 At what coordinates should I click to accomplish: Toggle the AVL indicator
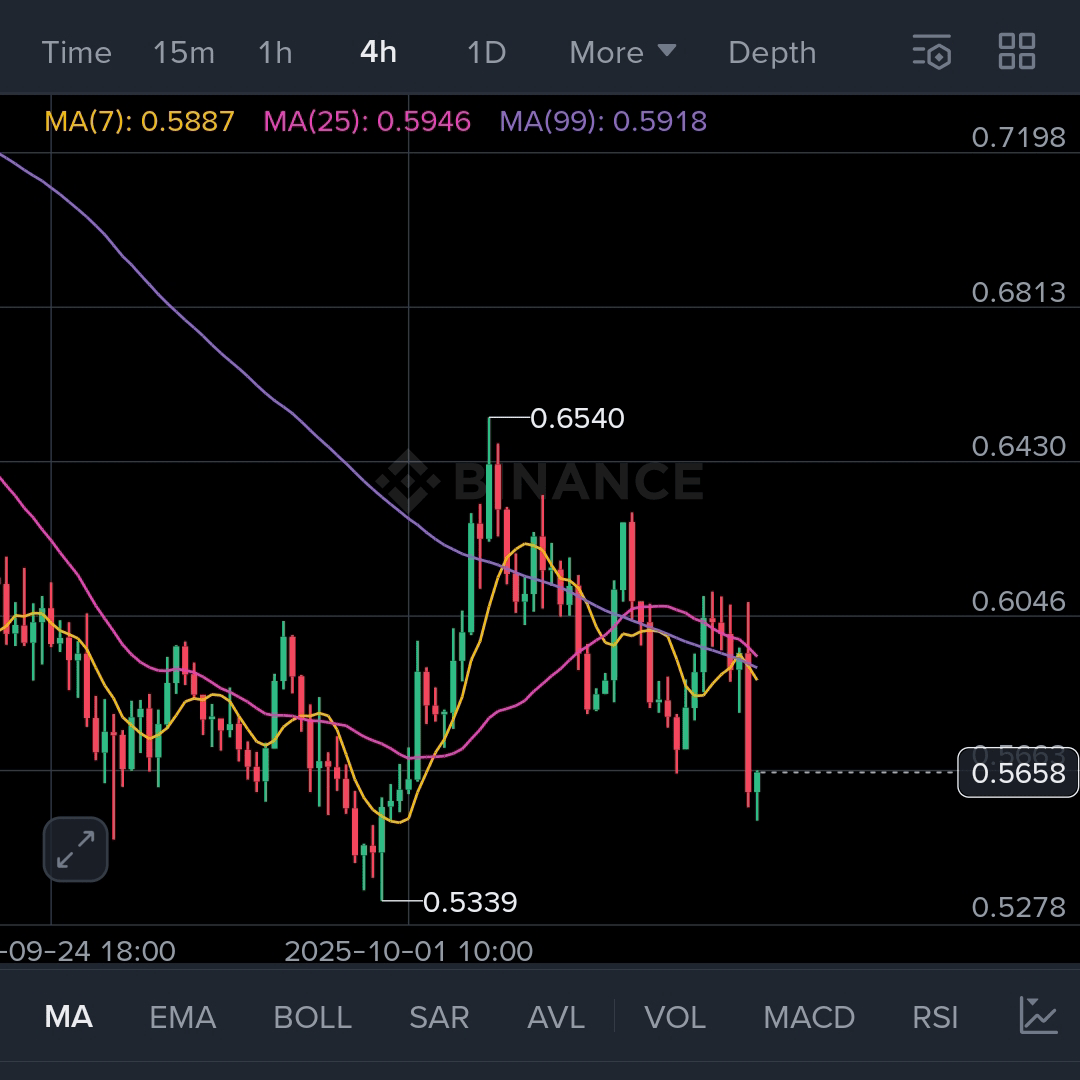pos(556,1017)
